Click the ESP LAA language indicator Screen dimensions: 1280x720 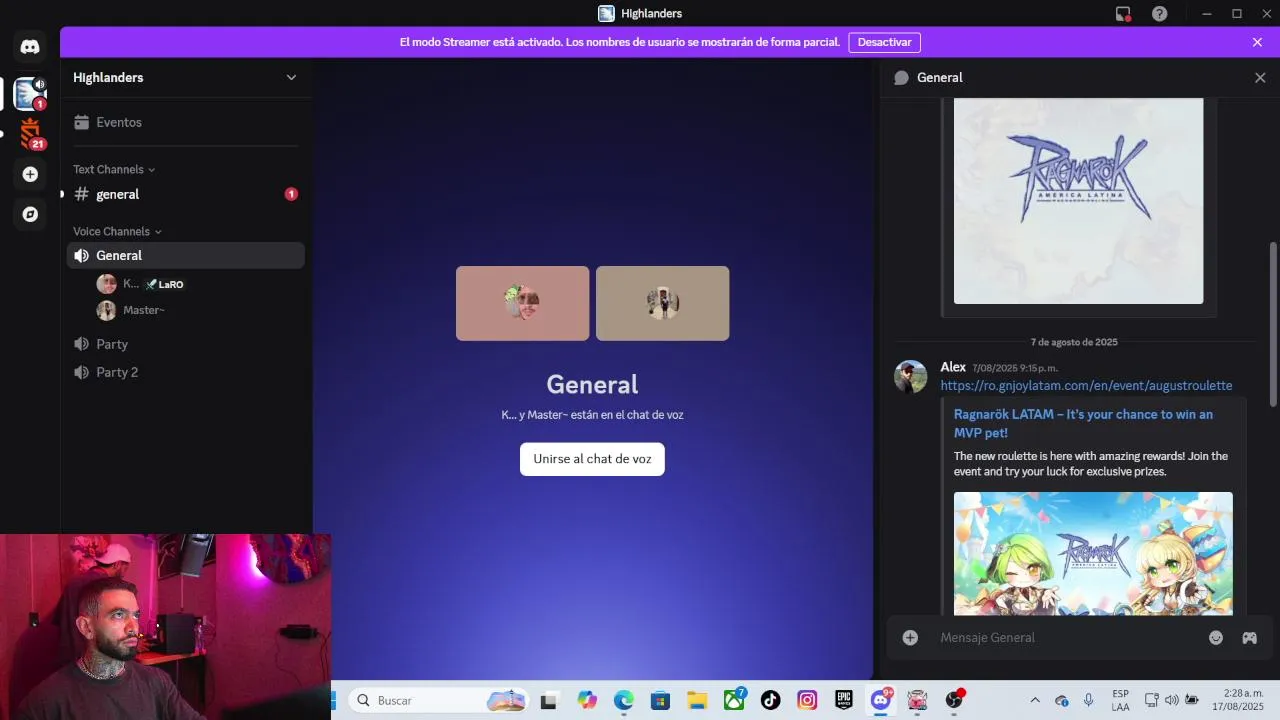point(1120,700)
